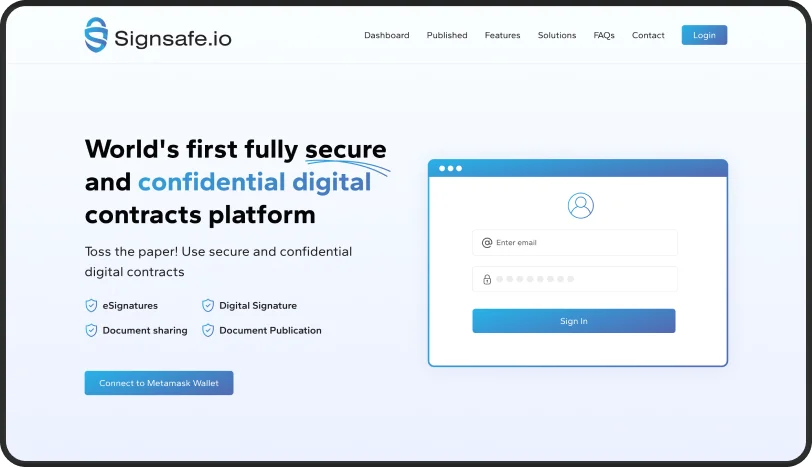Open the Features navigation link
This screenshot has width=812, height=467.
click(502, 35)
